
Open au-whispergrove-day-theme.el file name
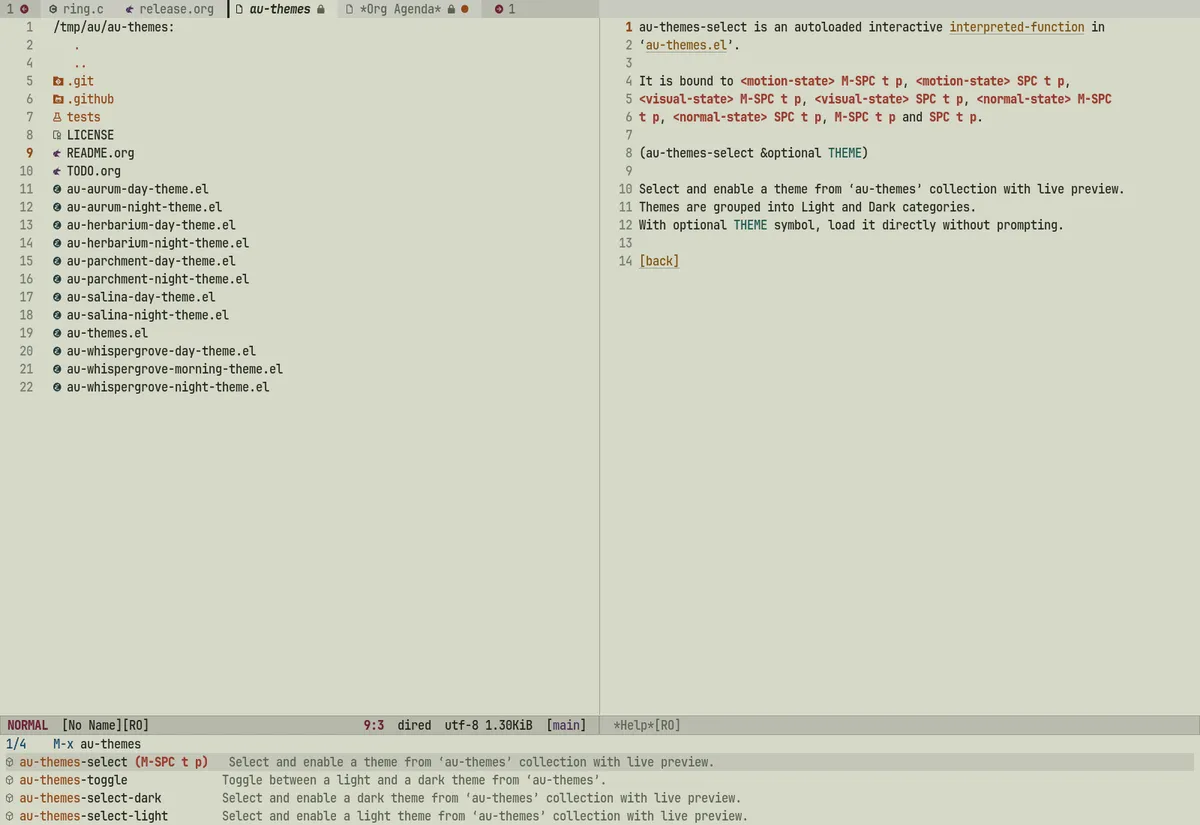pyautogui.click(x=161, y=351)
